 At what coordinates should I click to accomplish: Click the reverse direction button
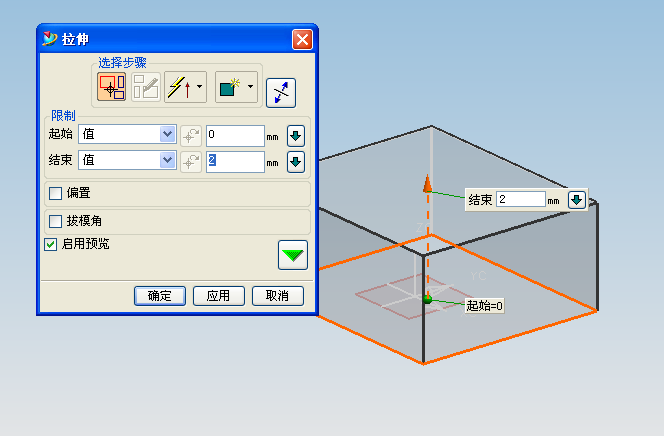pyautogui.click(x=281, y=93)
